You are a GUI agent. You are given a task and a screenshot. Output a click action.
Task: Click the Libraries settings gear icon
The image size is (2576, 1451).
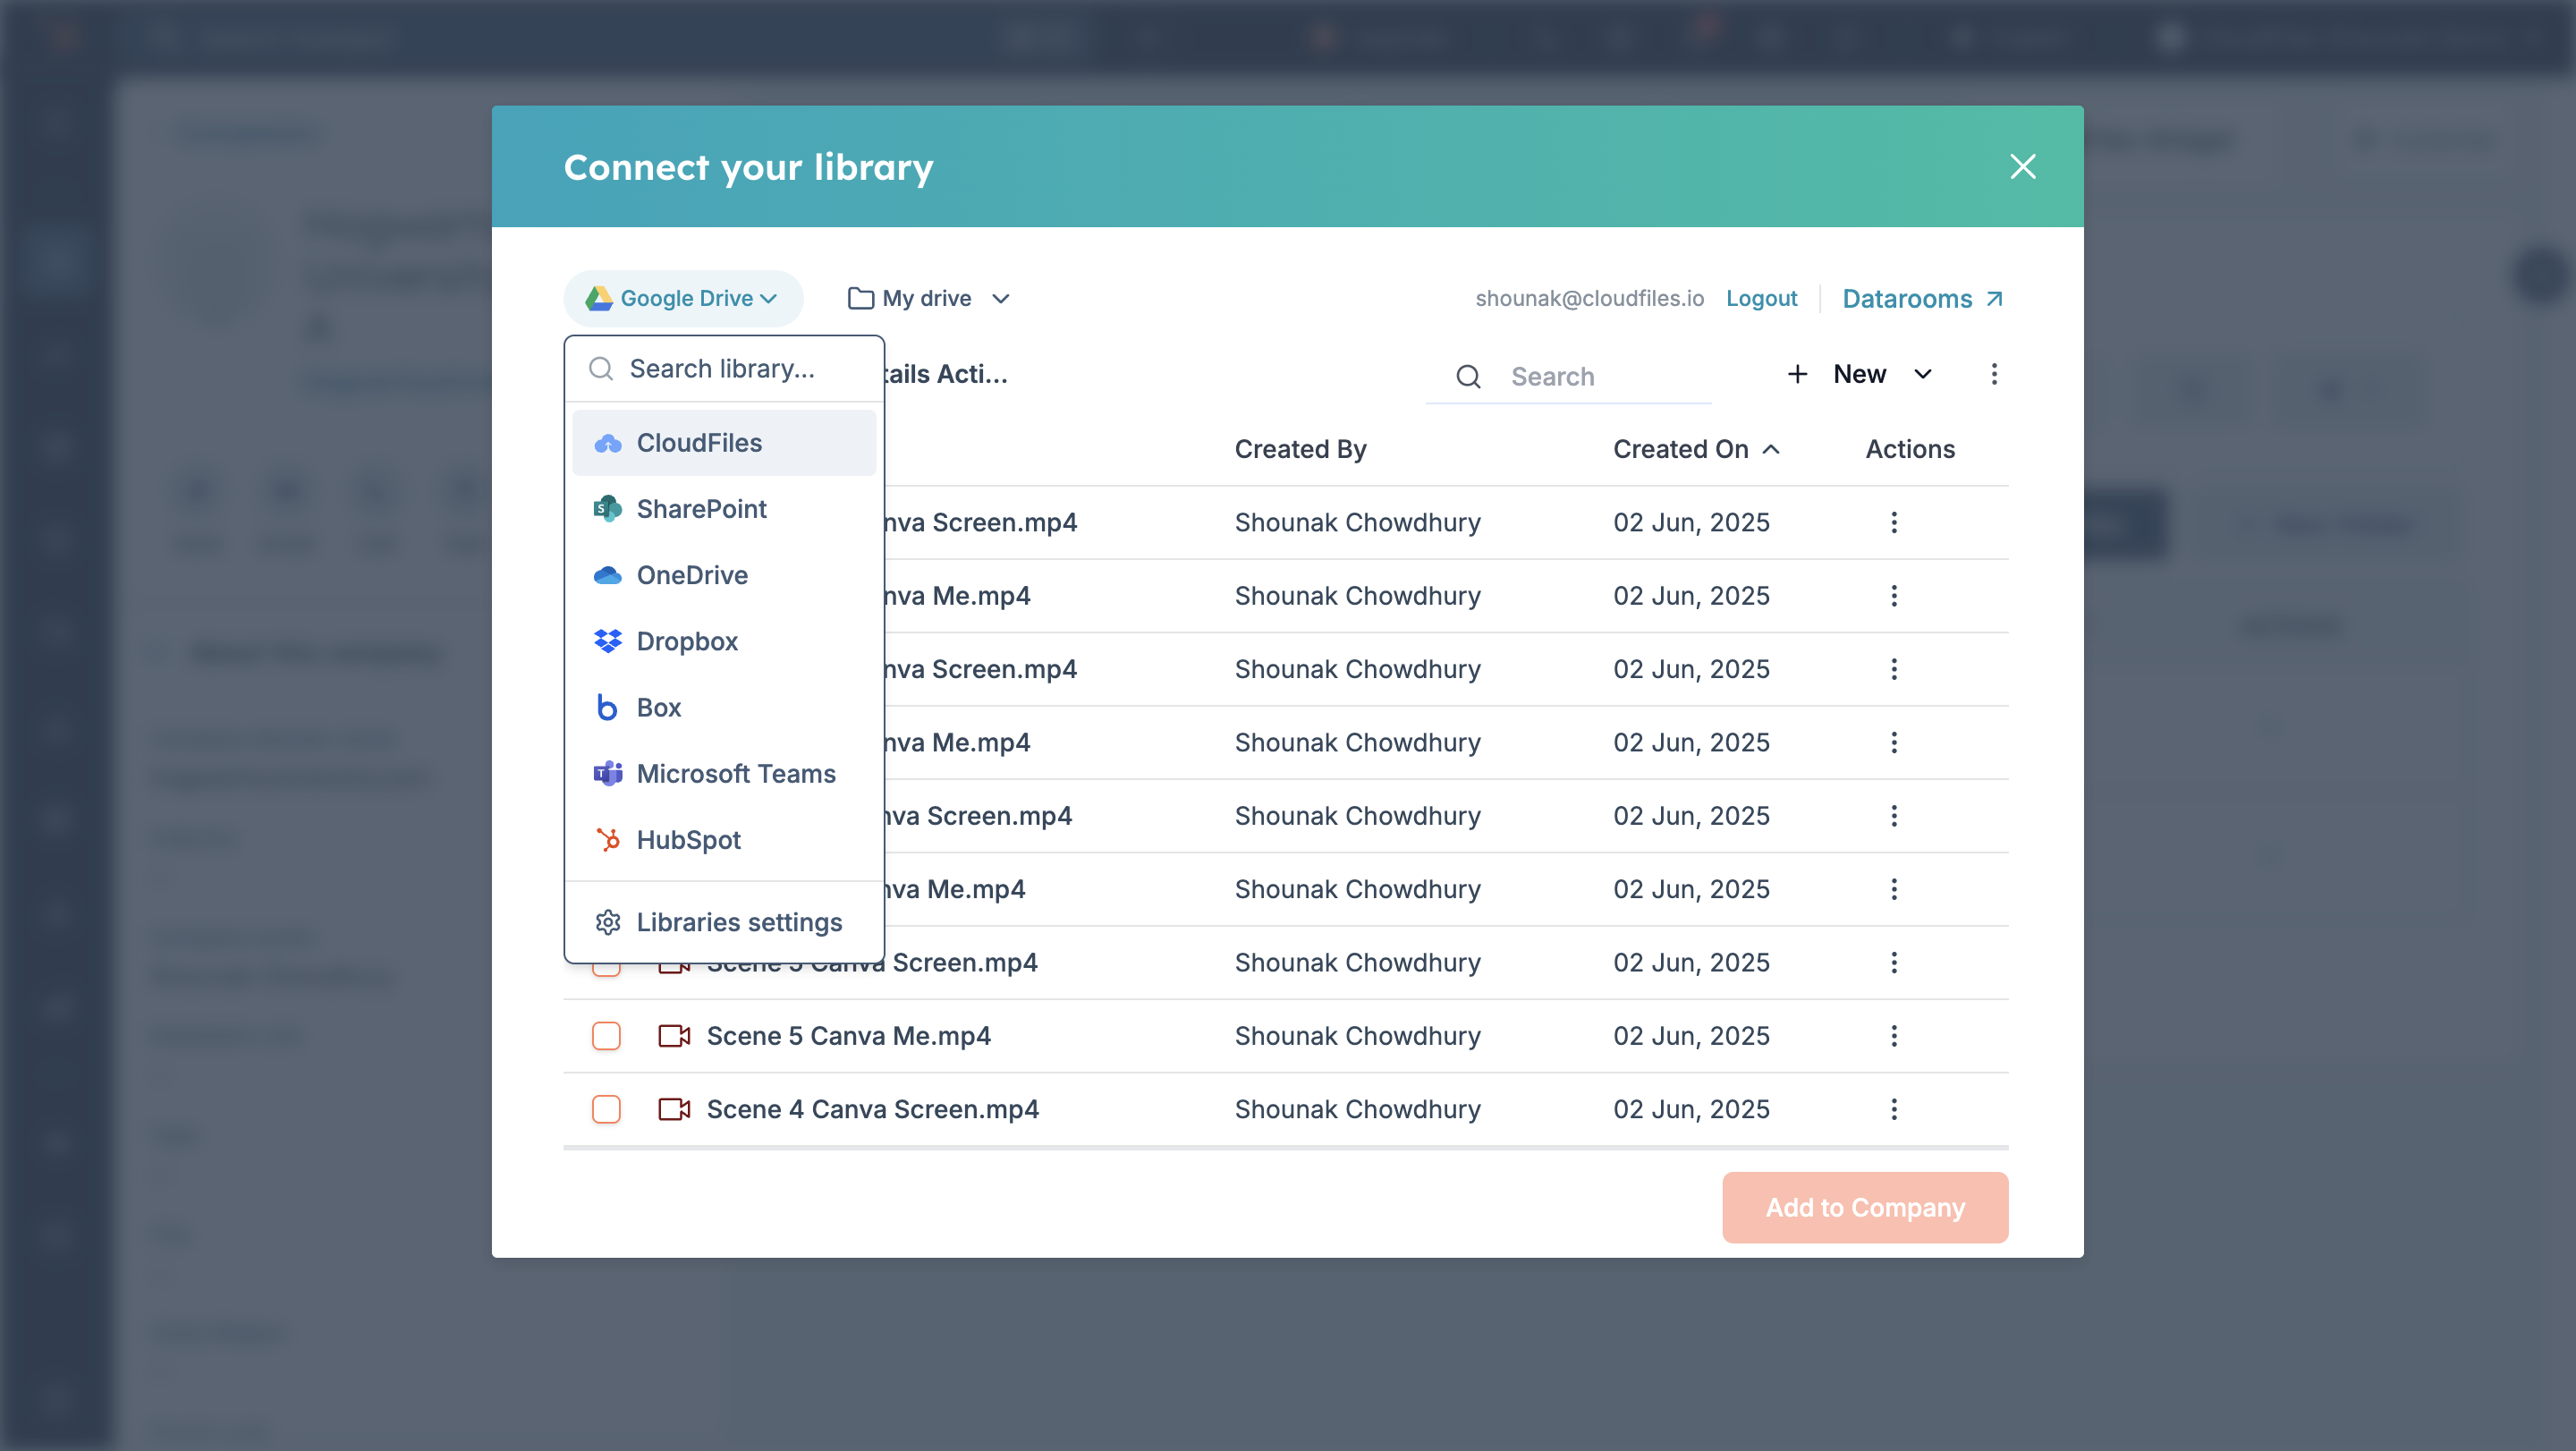click(607, 922)
